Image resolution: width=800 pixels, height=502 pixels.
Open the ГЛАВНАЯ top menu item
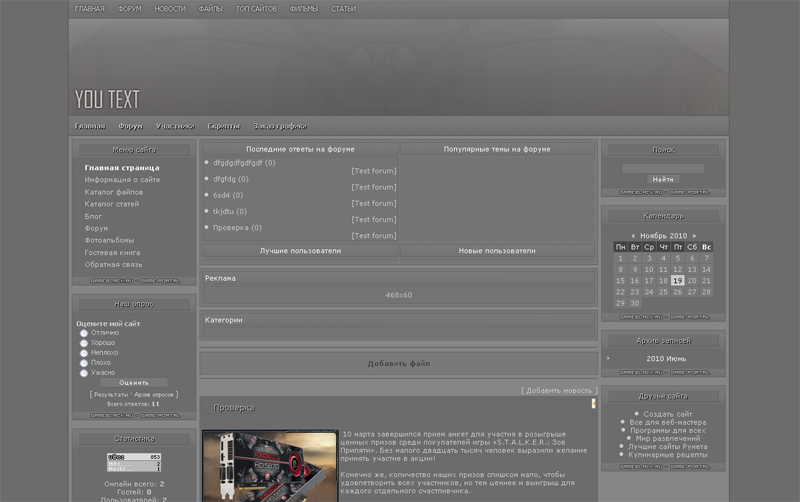[x=89, y=9]
